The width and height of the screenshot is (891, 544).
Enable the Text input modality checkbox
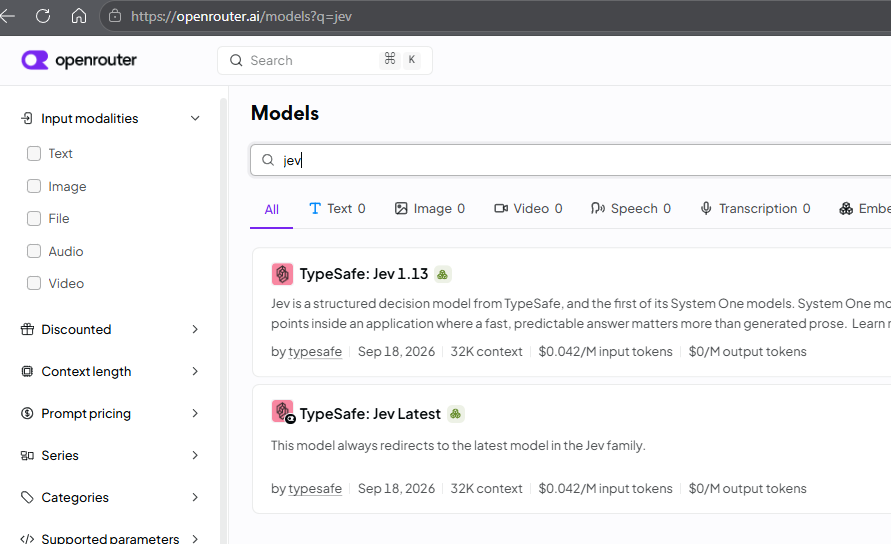click(x=34, y=153)
